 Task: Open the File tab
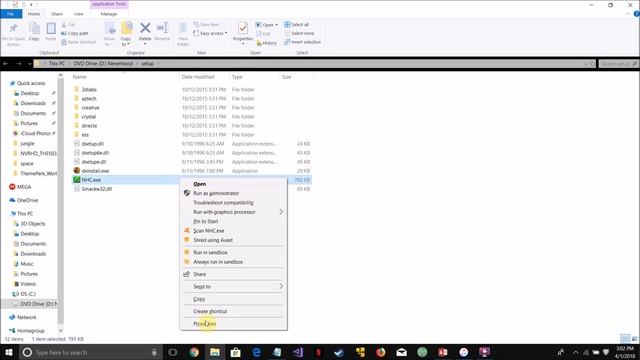coord(11,14)
